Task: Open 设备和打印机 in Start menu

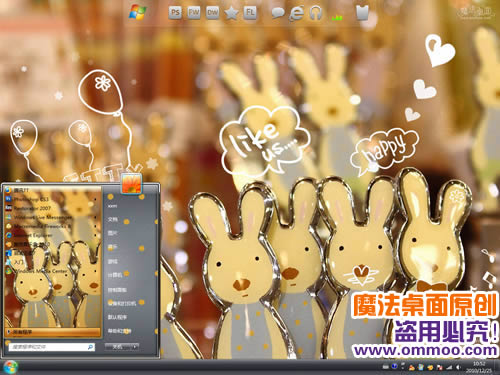Action: pyautogui.click(x=121, y=303)
